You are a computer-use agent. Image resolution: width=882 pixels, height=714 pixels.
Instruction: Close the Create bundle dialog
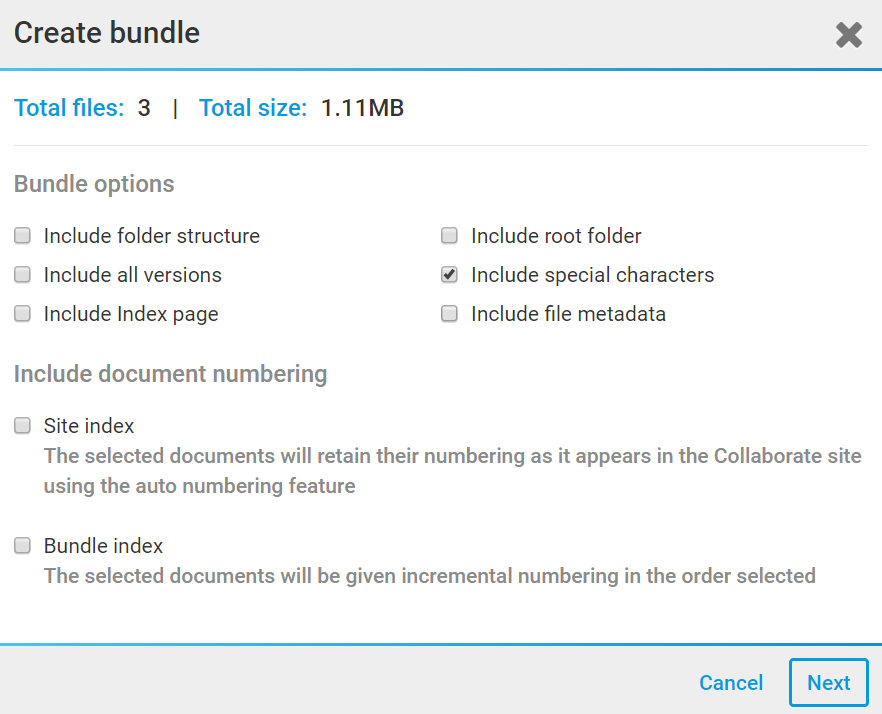849,35
